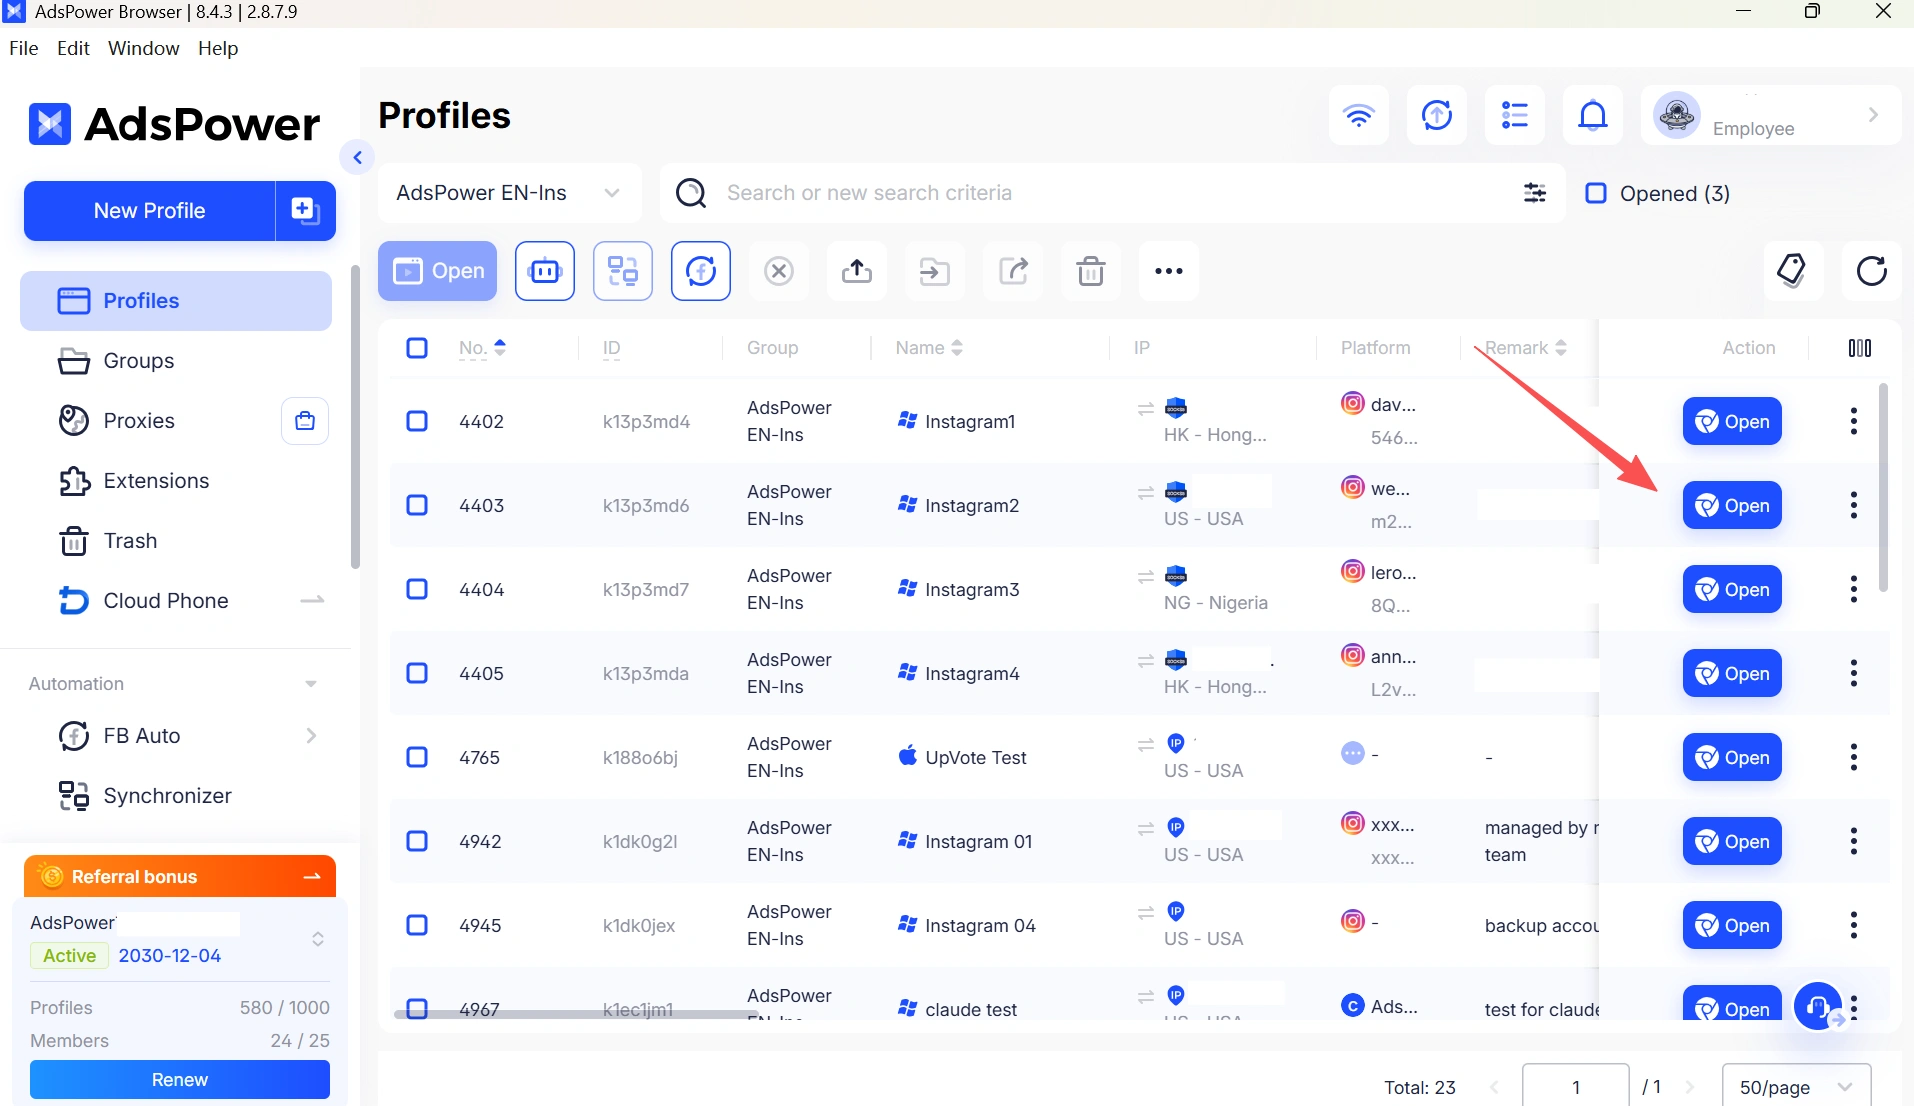Refresh the profile list with the reload icon
This screenshot has height=1106, width=1914.
point(1872,271)
